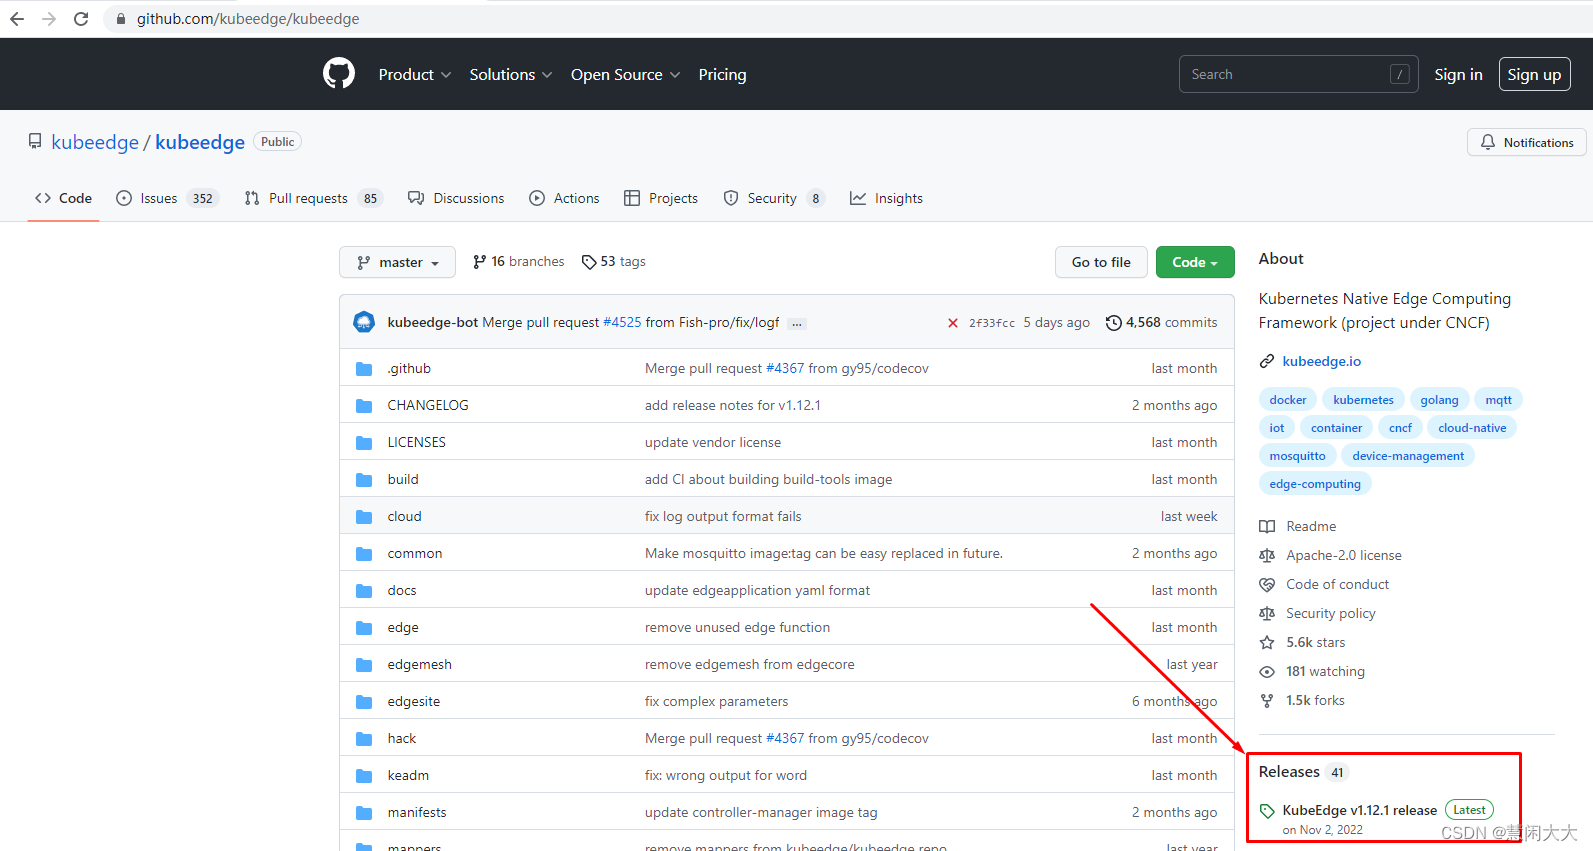Open the Releases 41 heading link

[x=1303, y=772]
